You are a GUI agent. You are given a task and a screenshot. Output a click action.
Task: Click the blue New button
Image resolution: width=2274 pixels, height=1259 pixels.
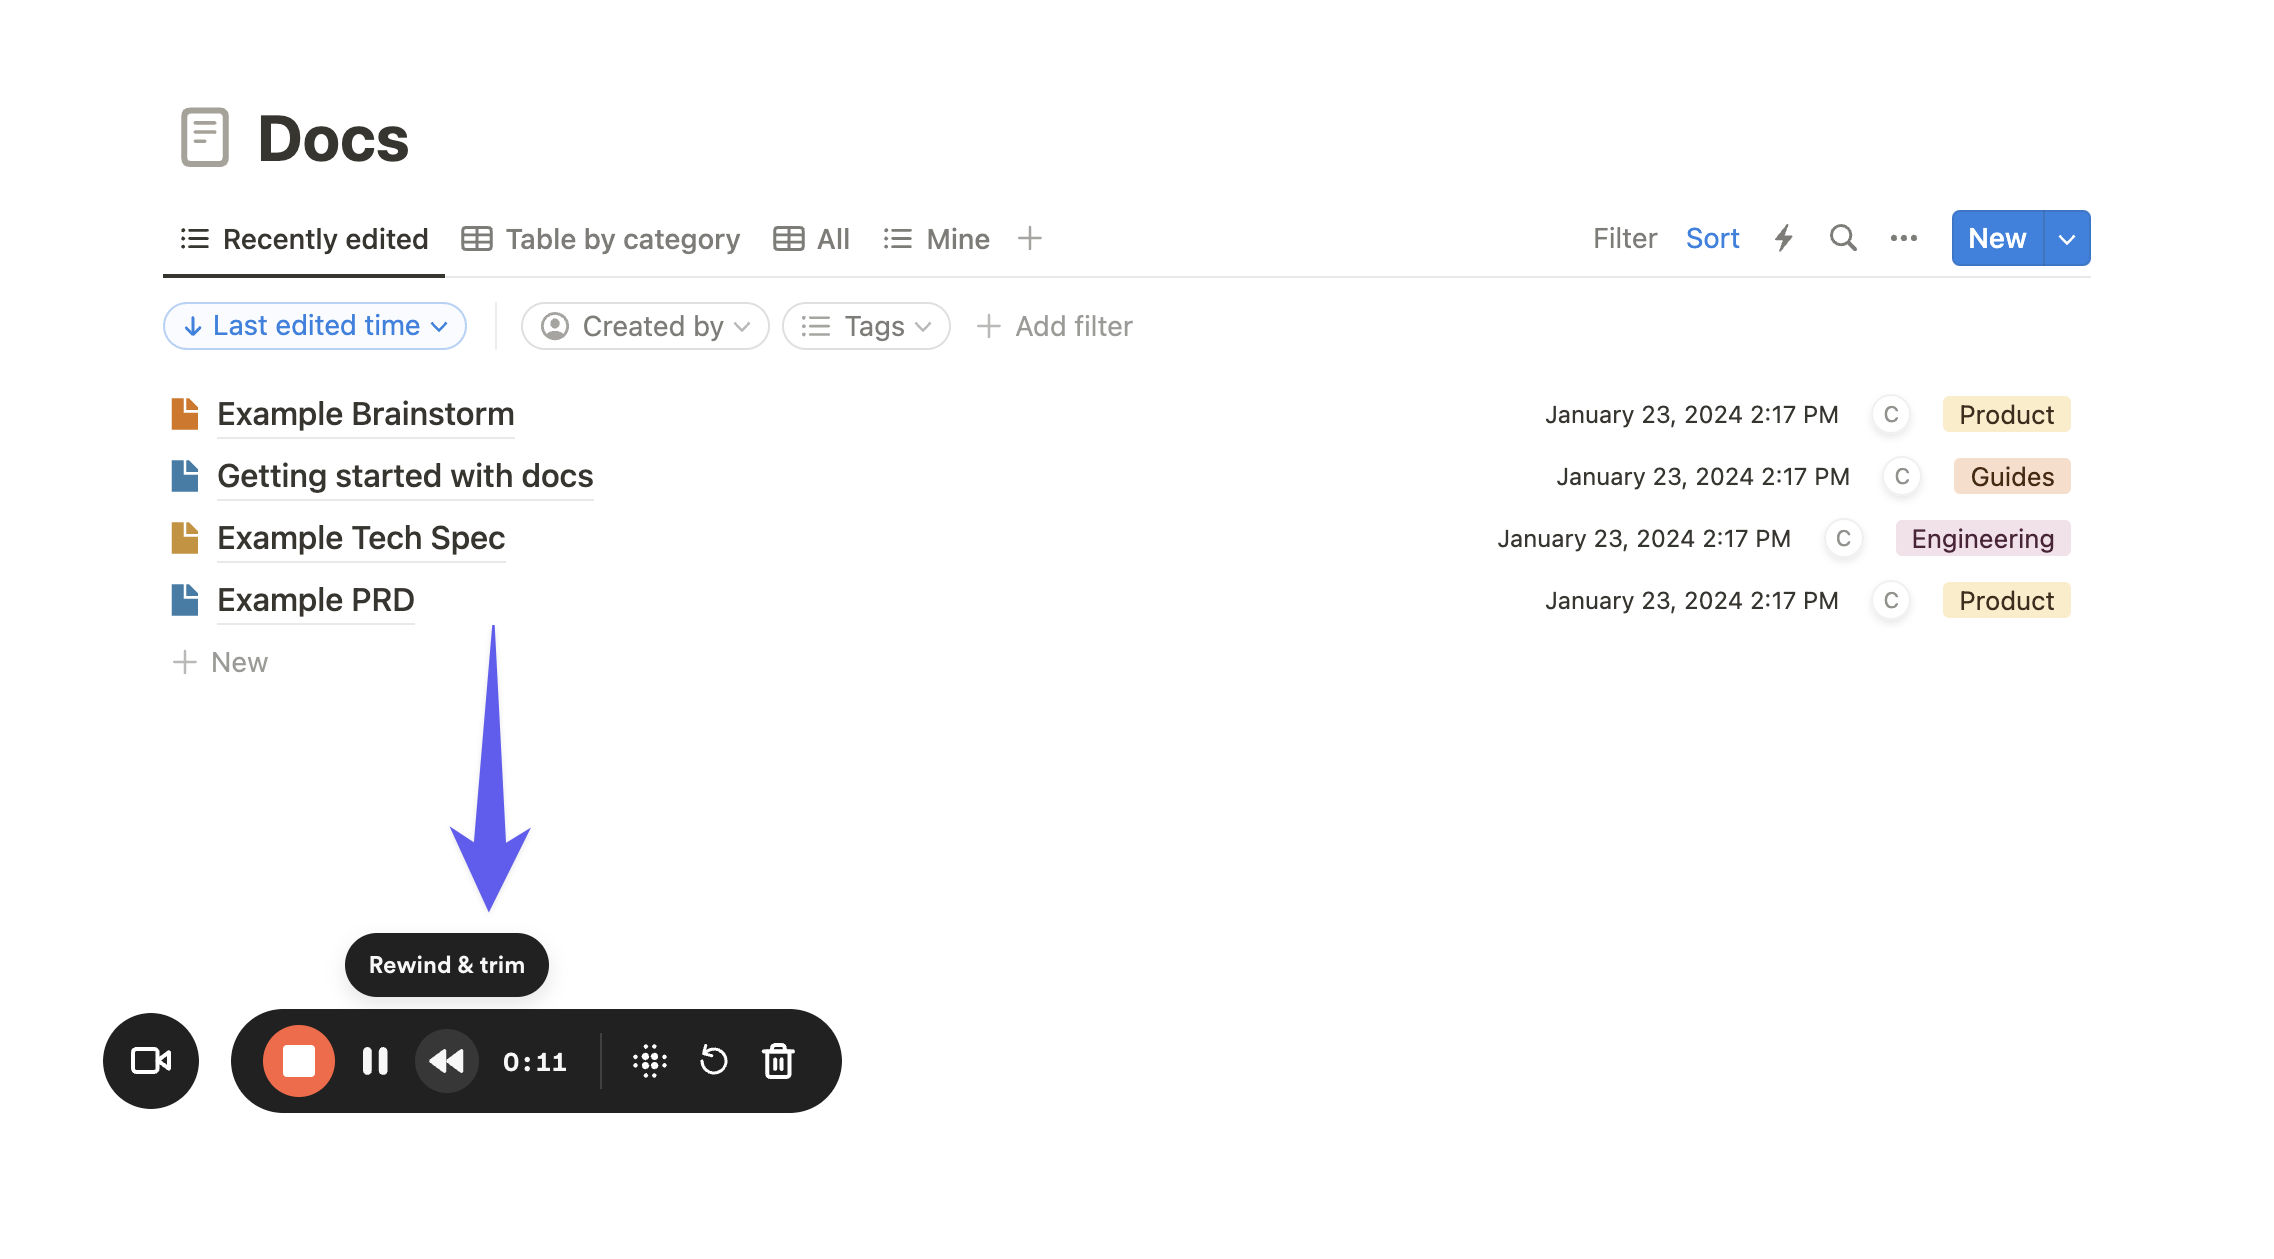pyautogui.click(x=1996, y=238)
